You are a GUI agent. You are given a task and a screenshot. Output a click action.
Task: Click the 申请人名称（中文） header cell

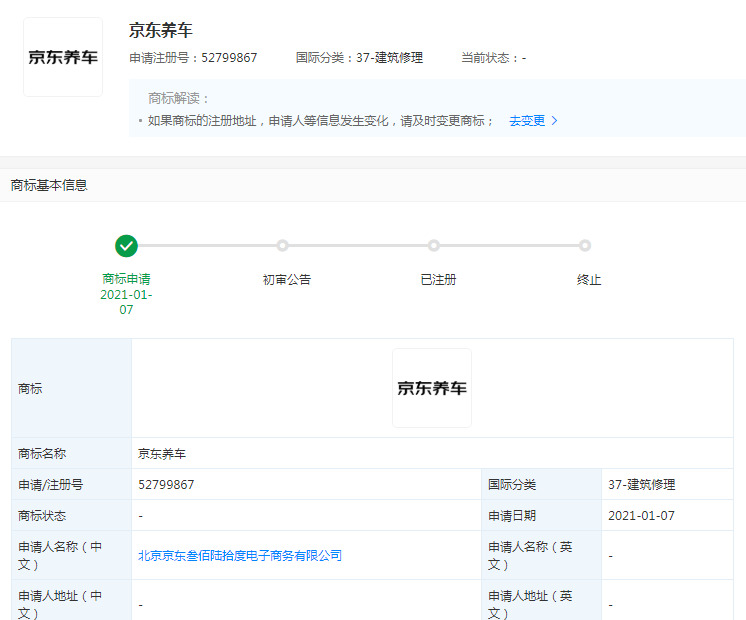tap(71, 555)
